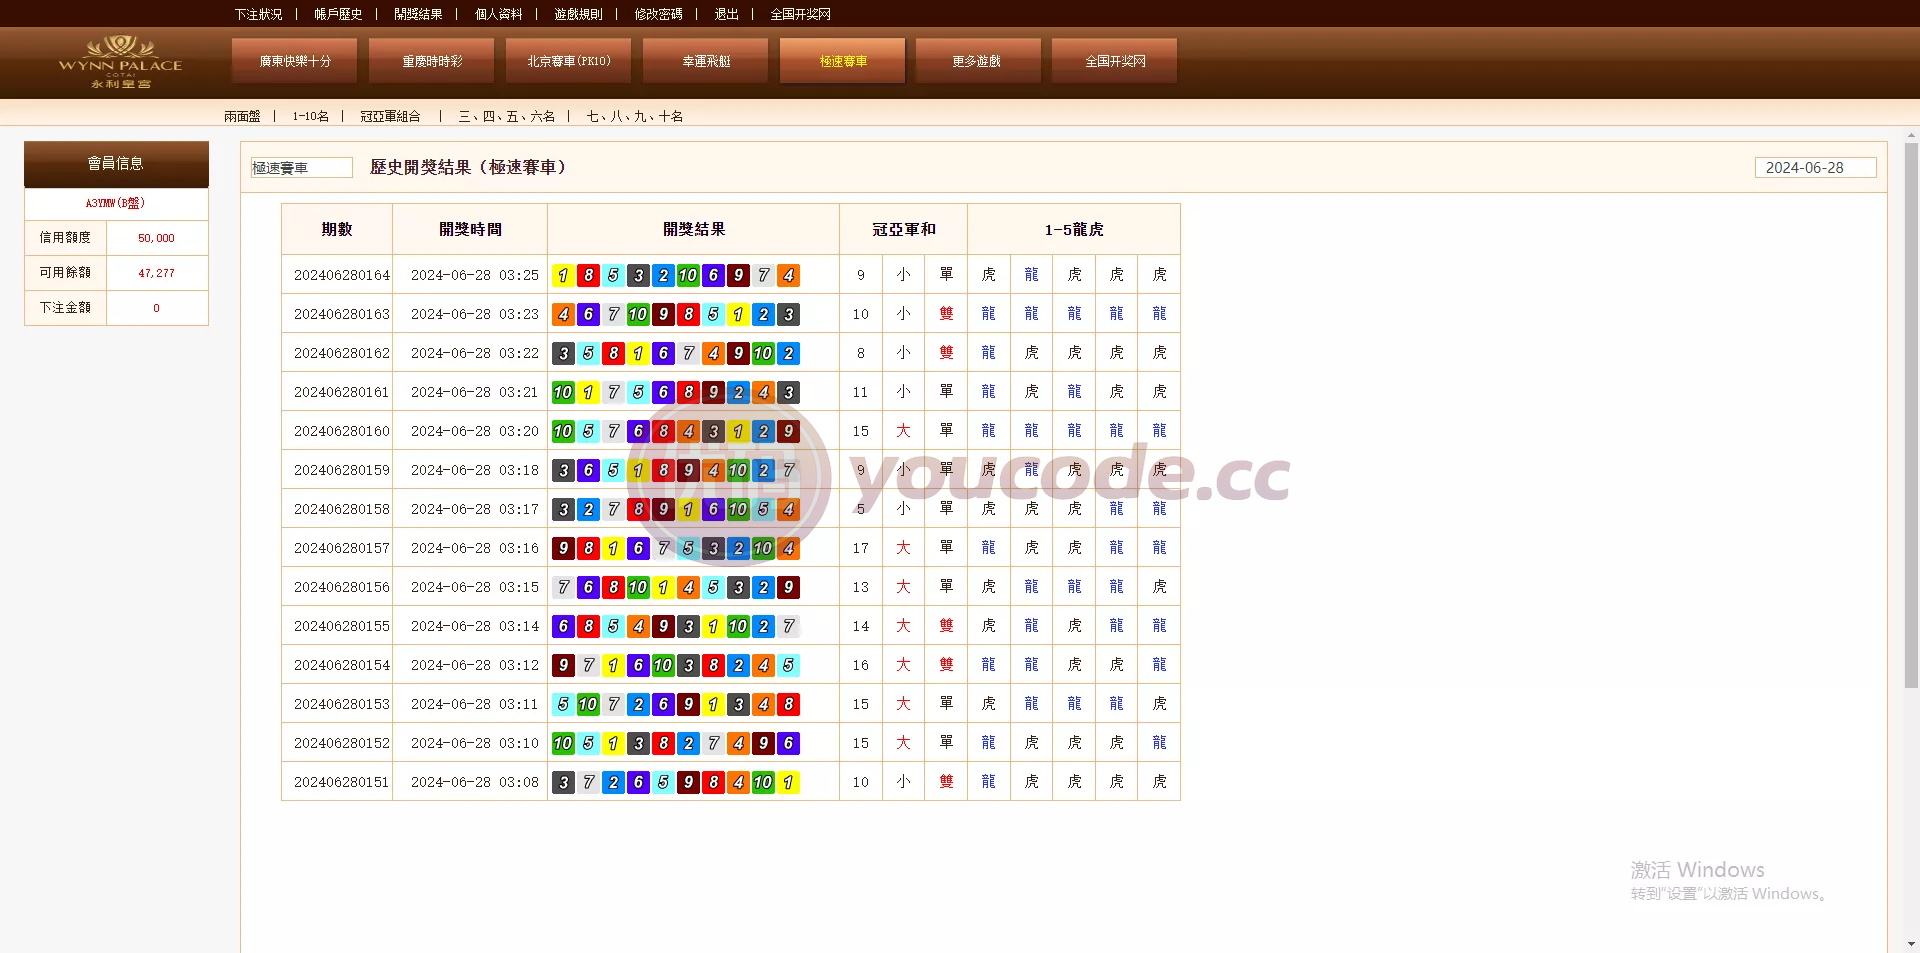Open 更多遊戲 button
The width and height of the screenshot is (1920, 953).
[976, 61]
